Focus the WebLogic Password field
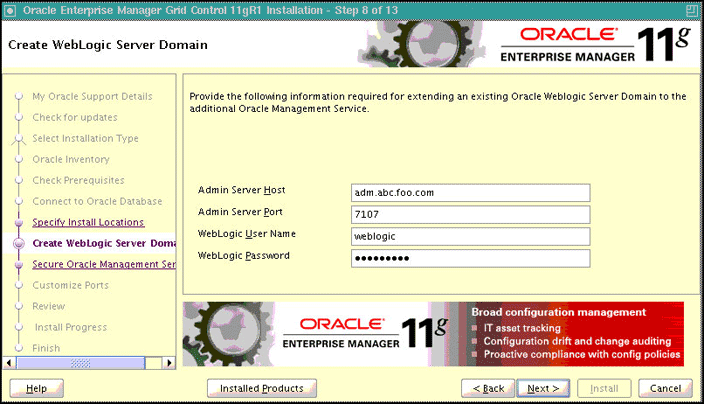 [x=471, y=259]
